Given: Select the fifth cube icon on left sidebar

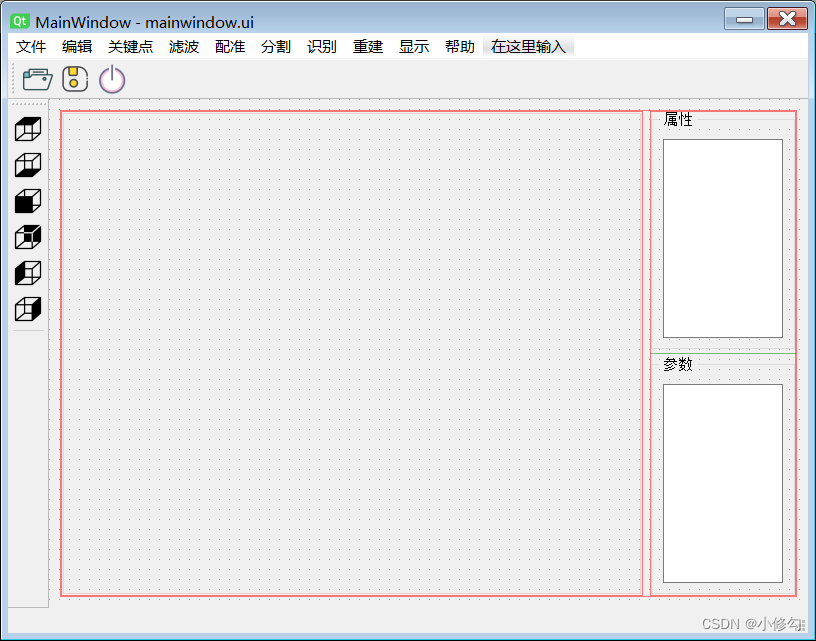Looking at the screenshot, I should coord(27,273).
